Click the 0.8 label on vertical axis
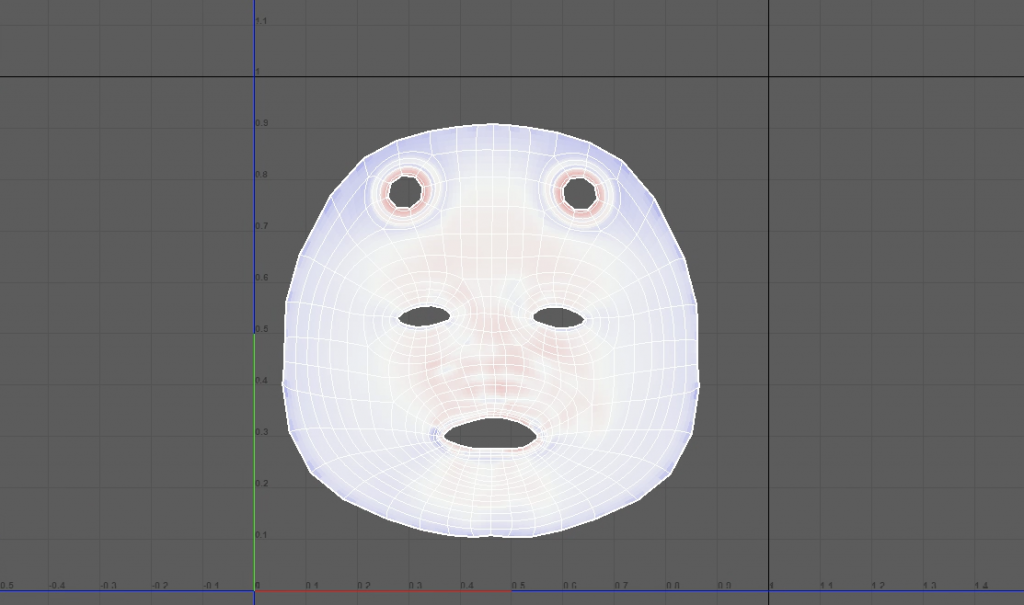1024x605 pixels. click(x=261, y=174)
